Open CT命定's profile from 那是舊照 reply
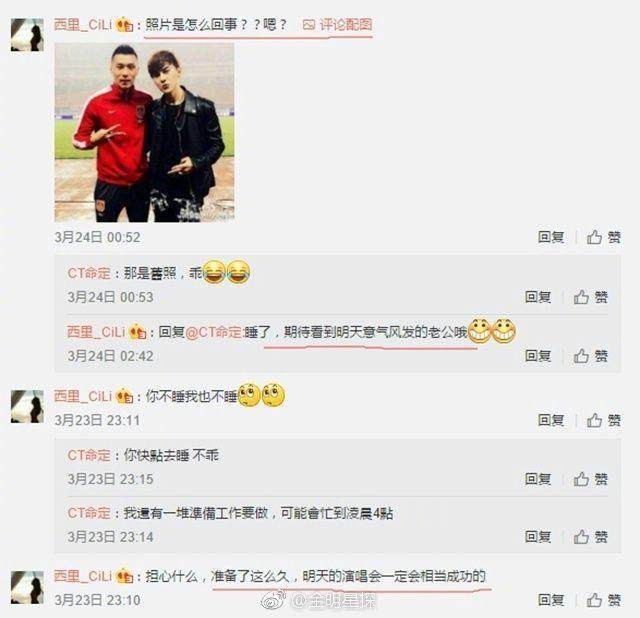The image size is (640, 618). (89, 273)
